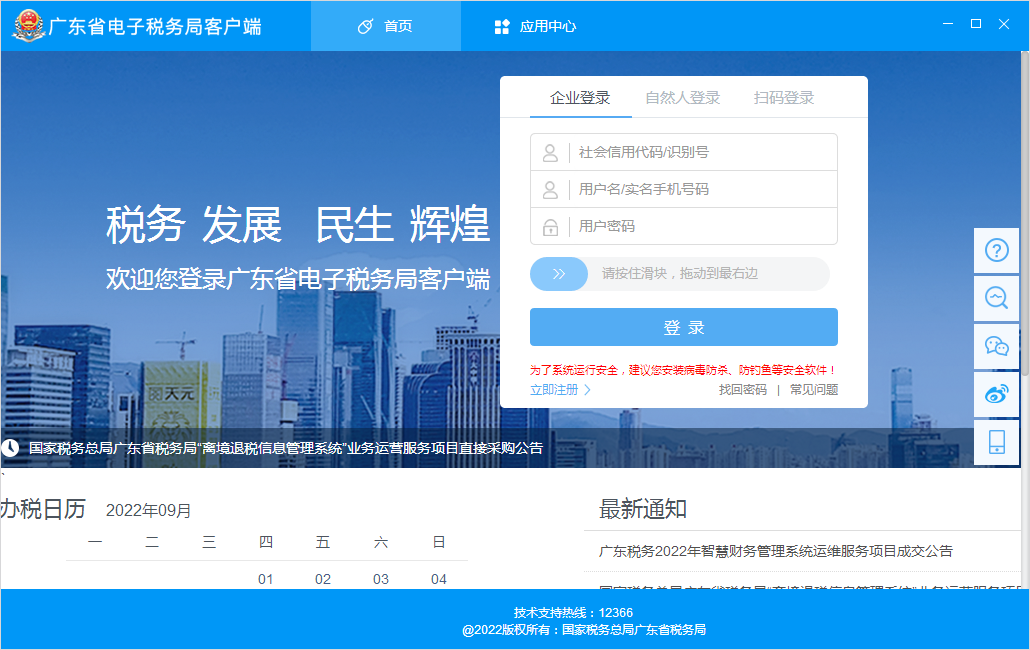Open the 找回密码 link
Viewport: 1030px width, 650px height.
point(742,390)
